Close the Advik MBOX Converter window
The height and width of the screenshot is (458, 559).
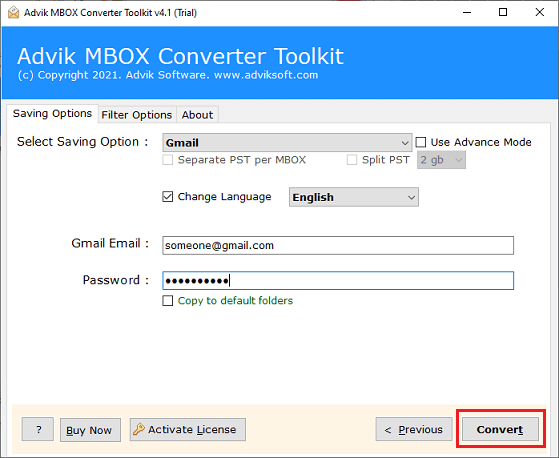pos(540,12)
